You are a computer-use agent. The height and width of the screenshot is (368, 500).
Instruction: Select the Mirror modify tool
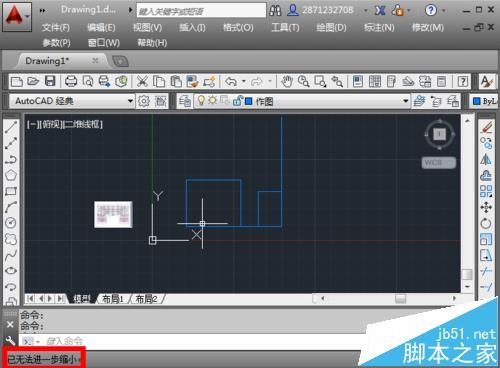point(486,159)
